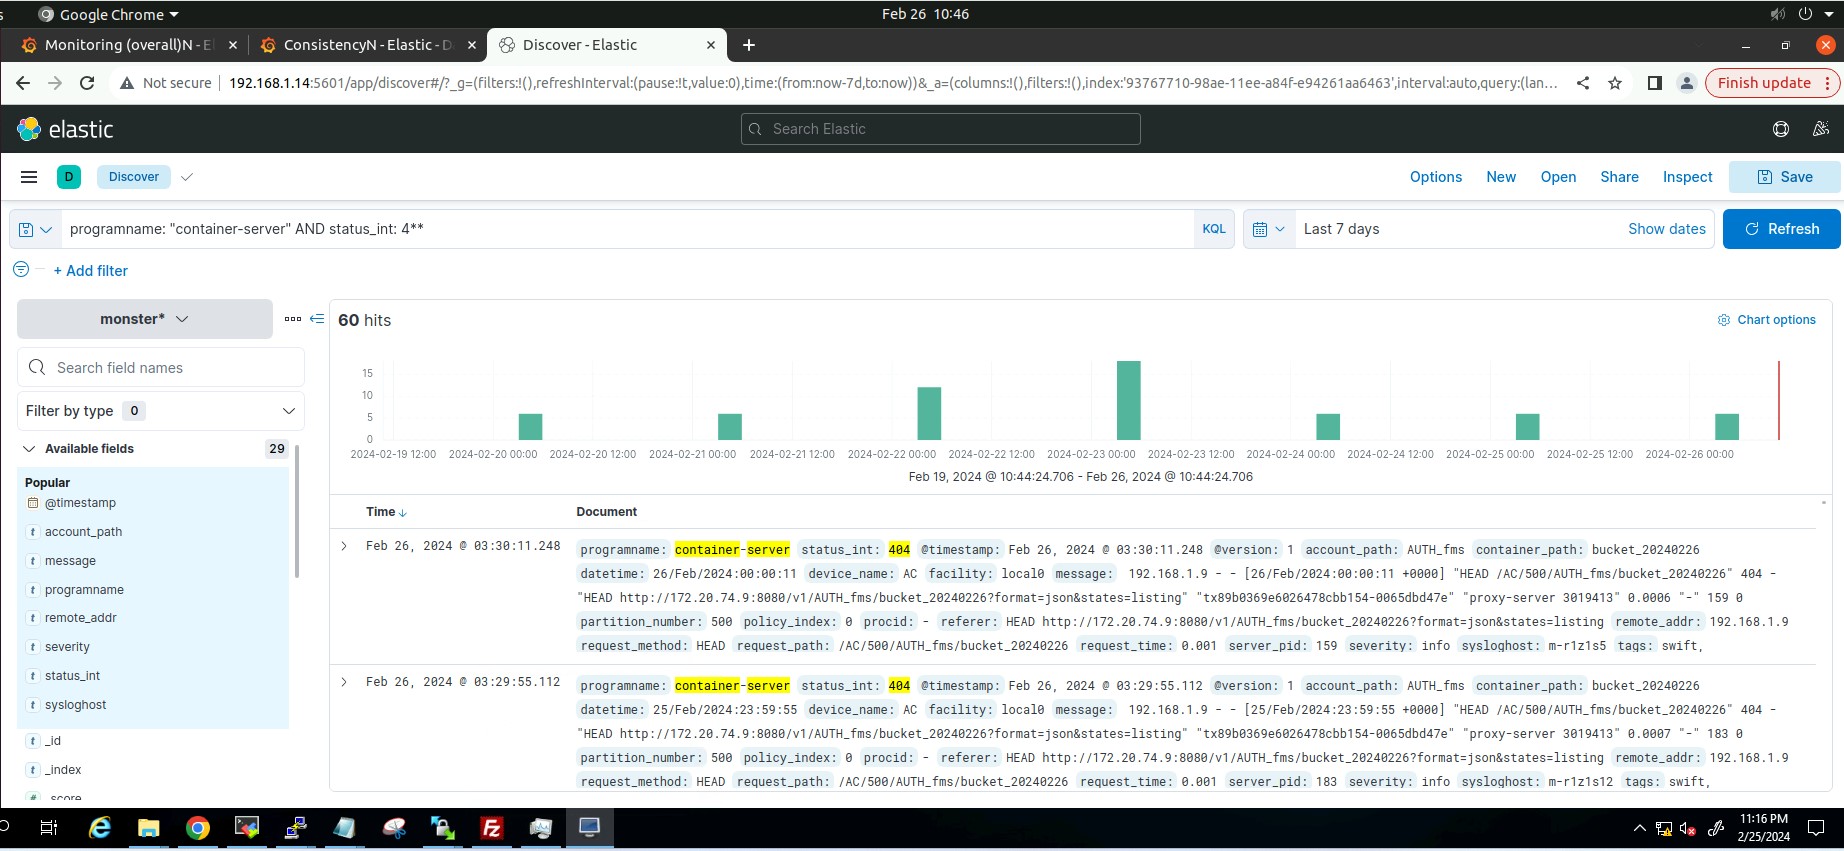
Task: Open the calendar quick date picker
Action: click(1268, 229)
